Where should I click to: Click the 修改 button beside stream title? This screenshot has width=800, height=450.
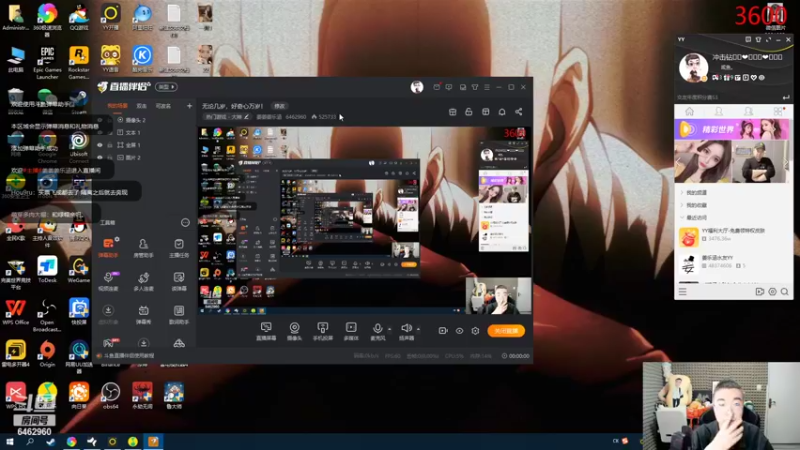280,106
